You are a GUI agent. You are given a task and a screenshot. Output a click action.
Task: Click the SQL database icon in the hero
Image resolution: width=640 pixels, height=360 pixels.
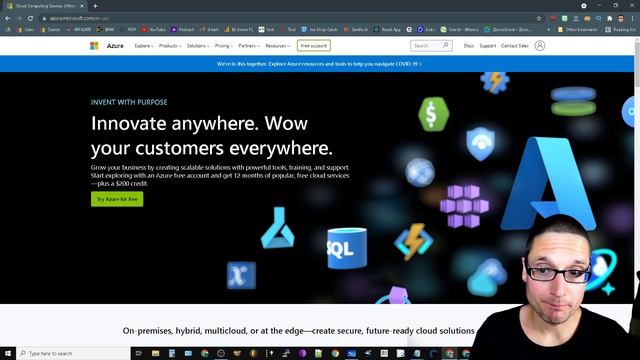tap(347, 248)
